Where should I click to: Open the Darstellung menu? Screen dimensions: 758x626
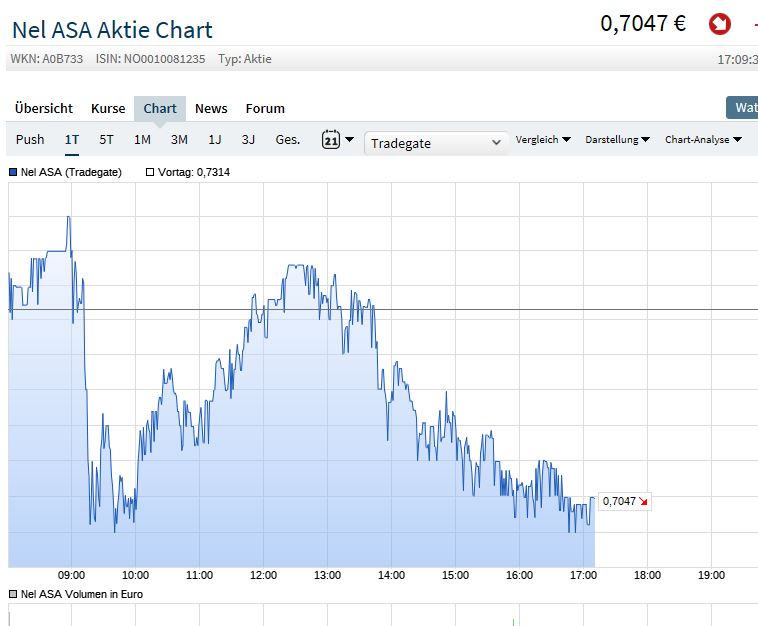(x=617, y=140)
